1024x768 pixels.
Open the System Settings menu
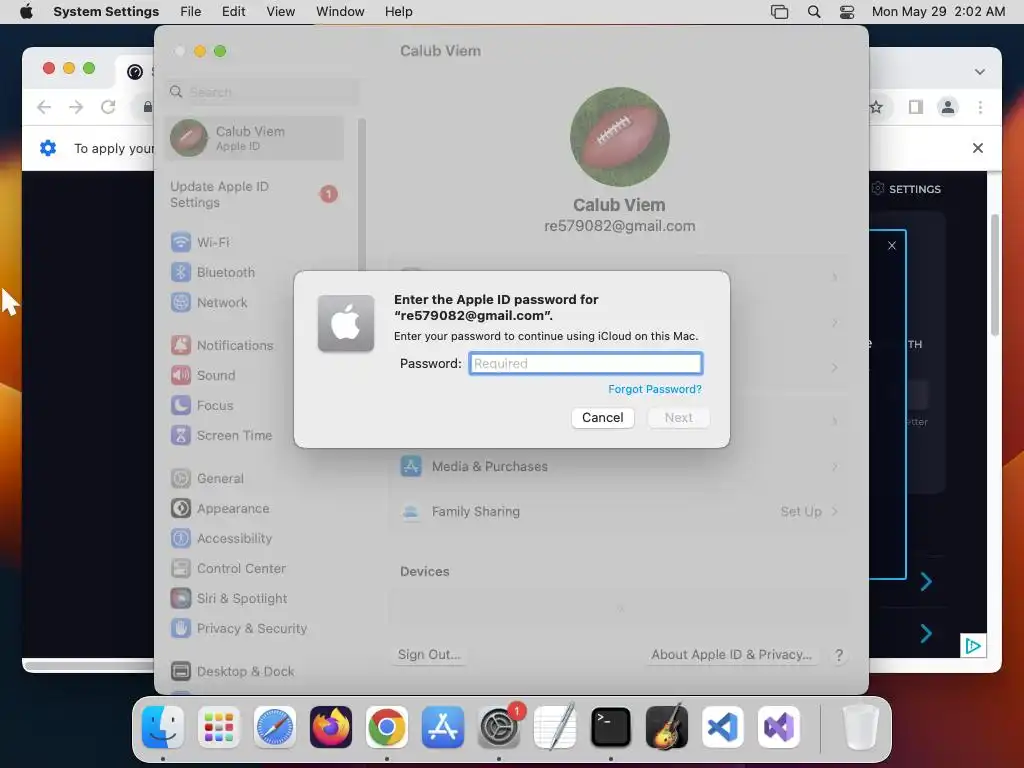(106, 12)
